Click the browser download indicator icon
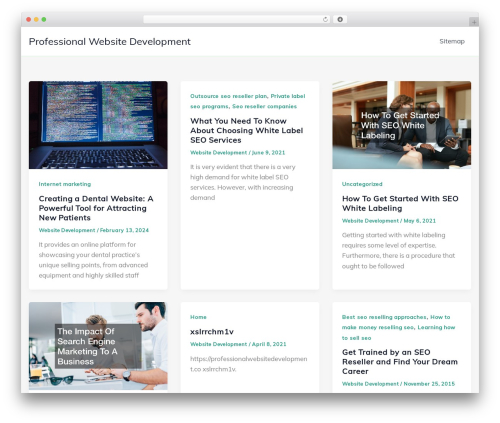The width and height of the screenshot is (500, 423). coord(340,19)
